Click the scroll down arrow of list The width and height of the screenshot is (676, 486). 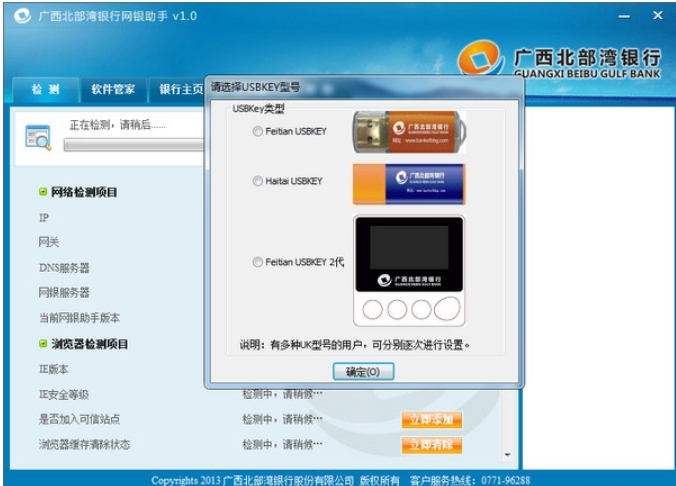(x=507, y=455)
